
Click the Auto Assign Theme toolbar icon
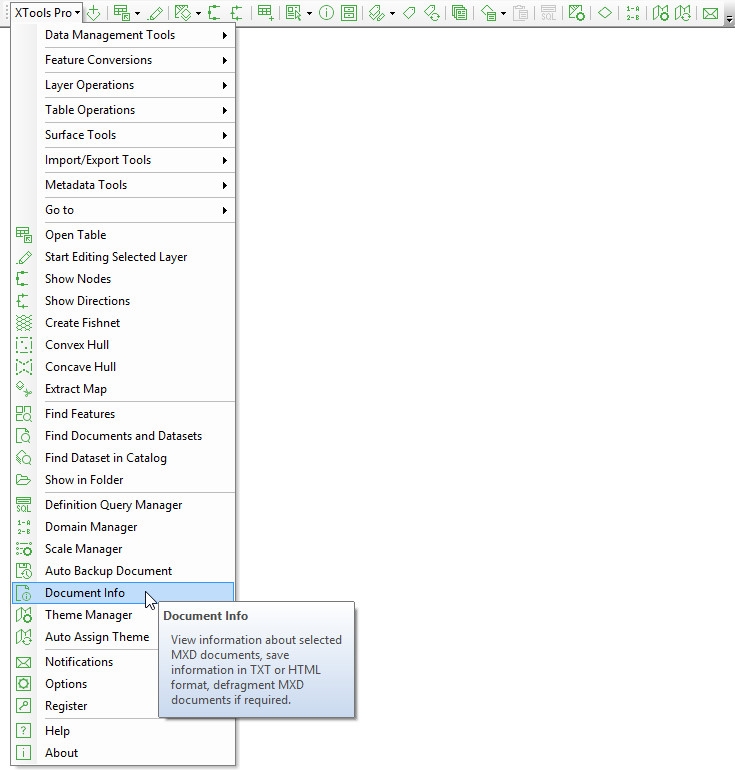point(683,13)
